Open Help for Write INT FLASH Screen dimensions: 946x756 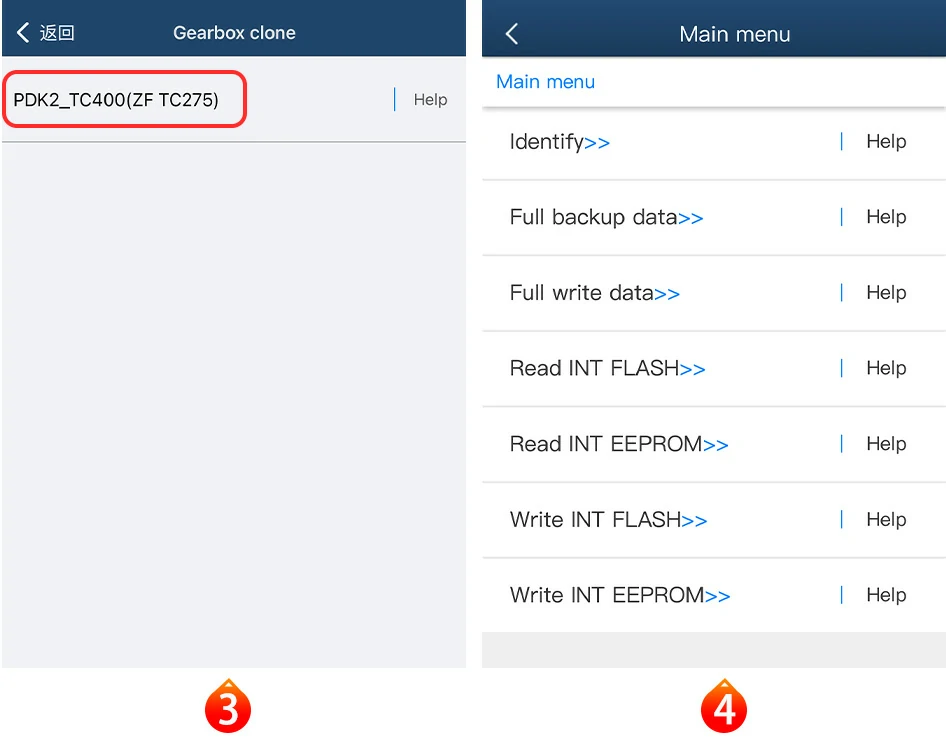[886, 520]
